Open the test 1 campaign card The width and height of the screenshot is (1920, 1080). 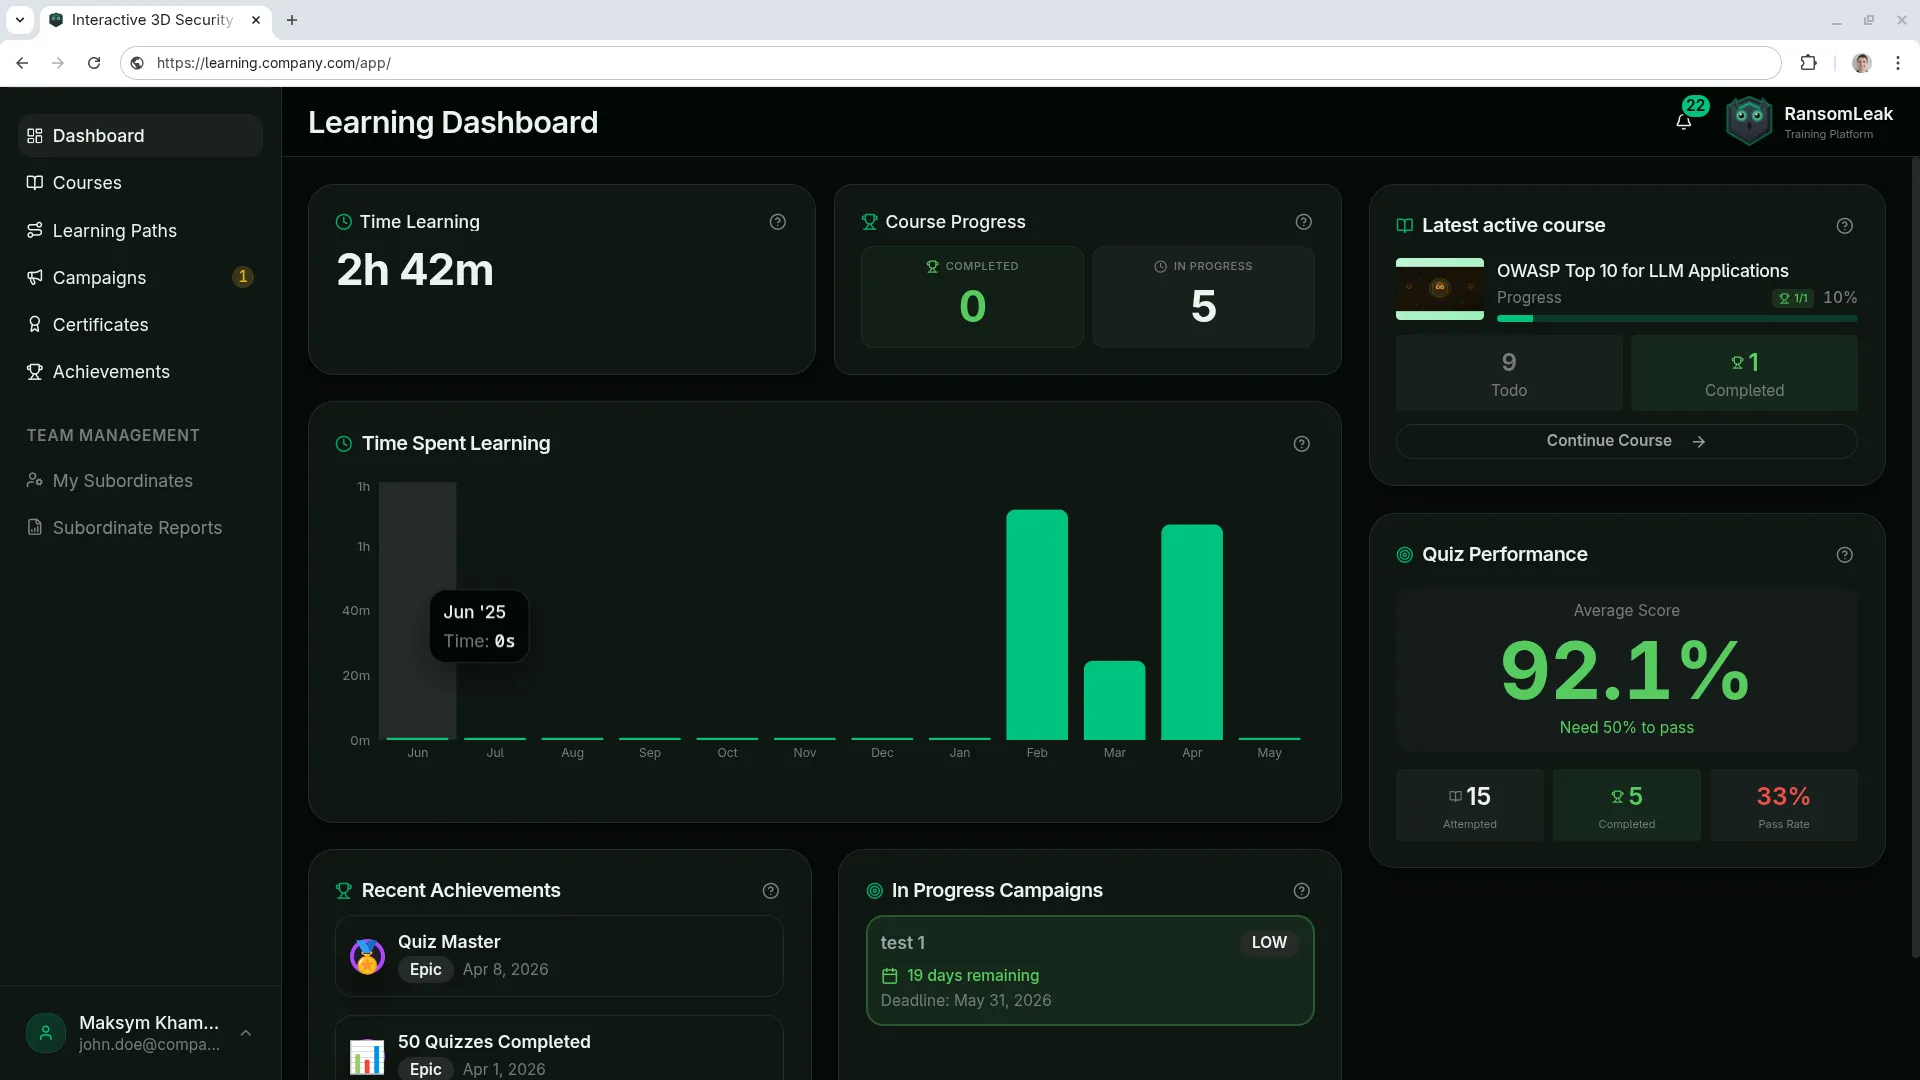[1090, 970]
